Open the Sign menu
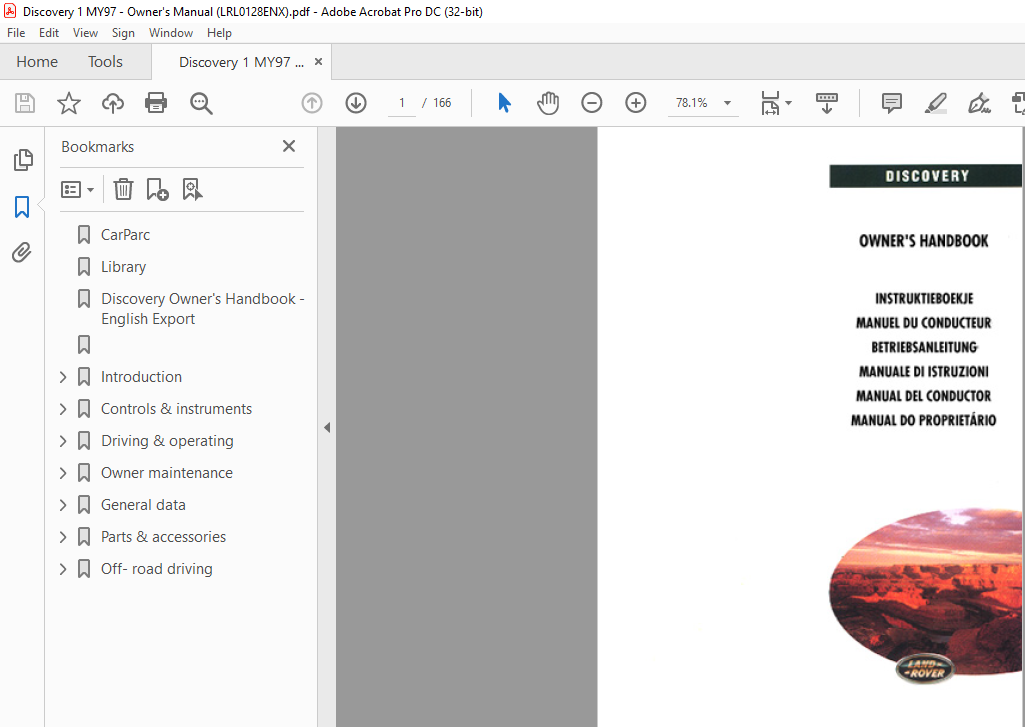Image resolution: width=1025 pixels, height=727 pixels. coord(123,33)
